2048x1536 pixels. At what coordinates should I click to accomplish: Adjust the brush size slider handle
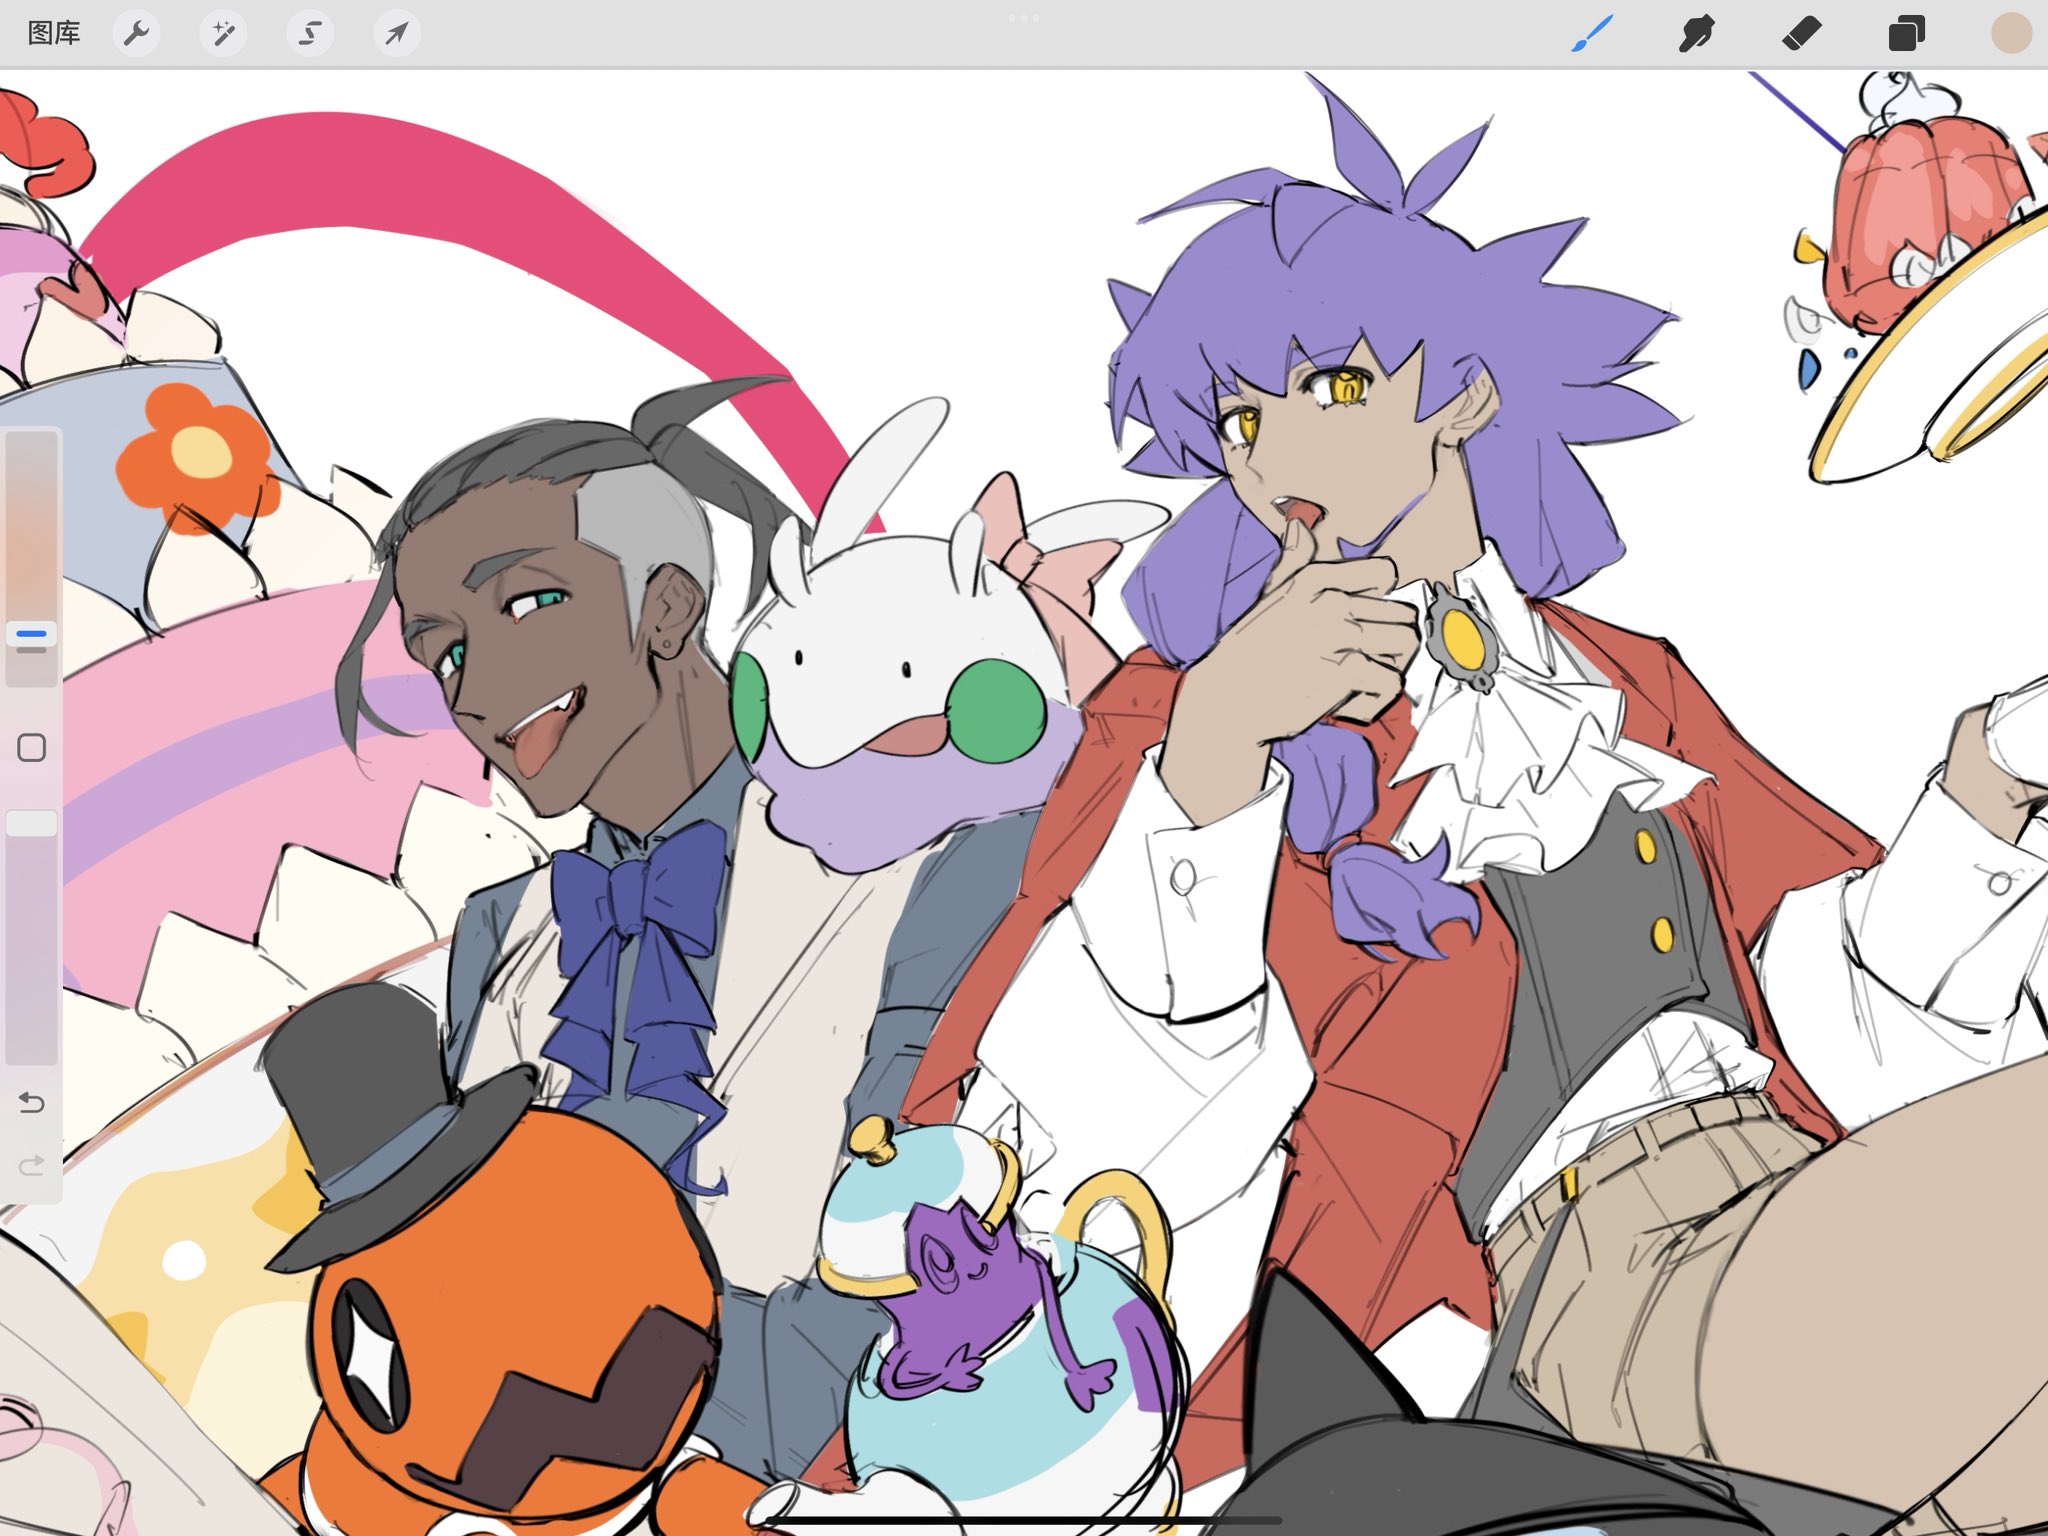(32, 634)
